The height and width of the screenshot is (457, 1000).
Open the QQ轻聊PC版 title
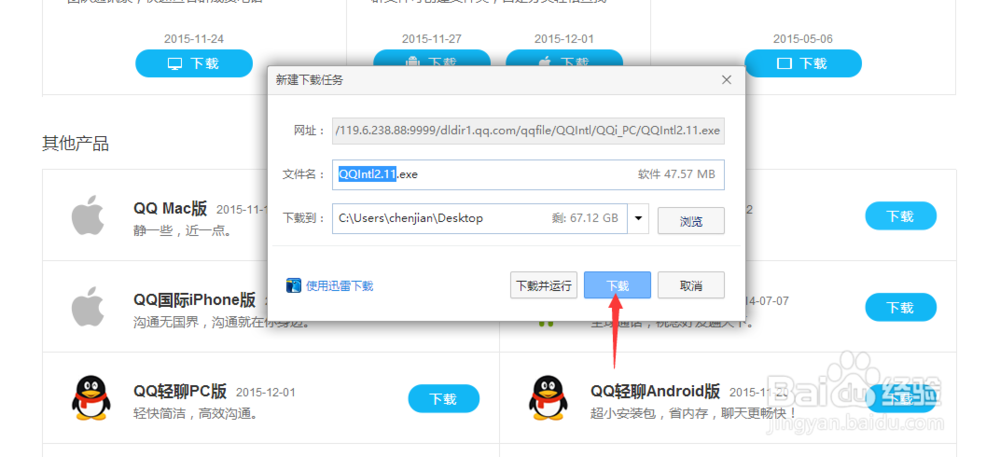(x=180, y=391)
